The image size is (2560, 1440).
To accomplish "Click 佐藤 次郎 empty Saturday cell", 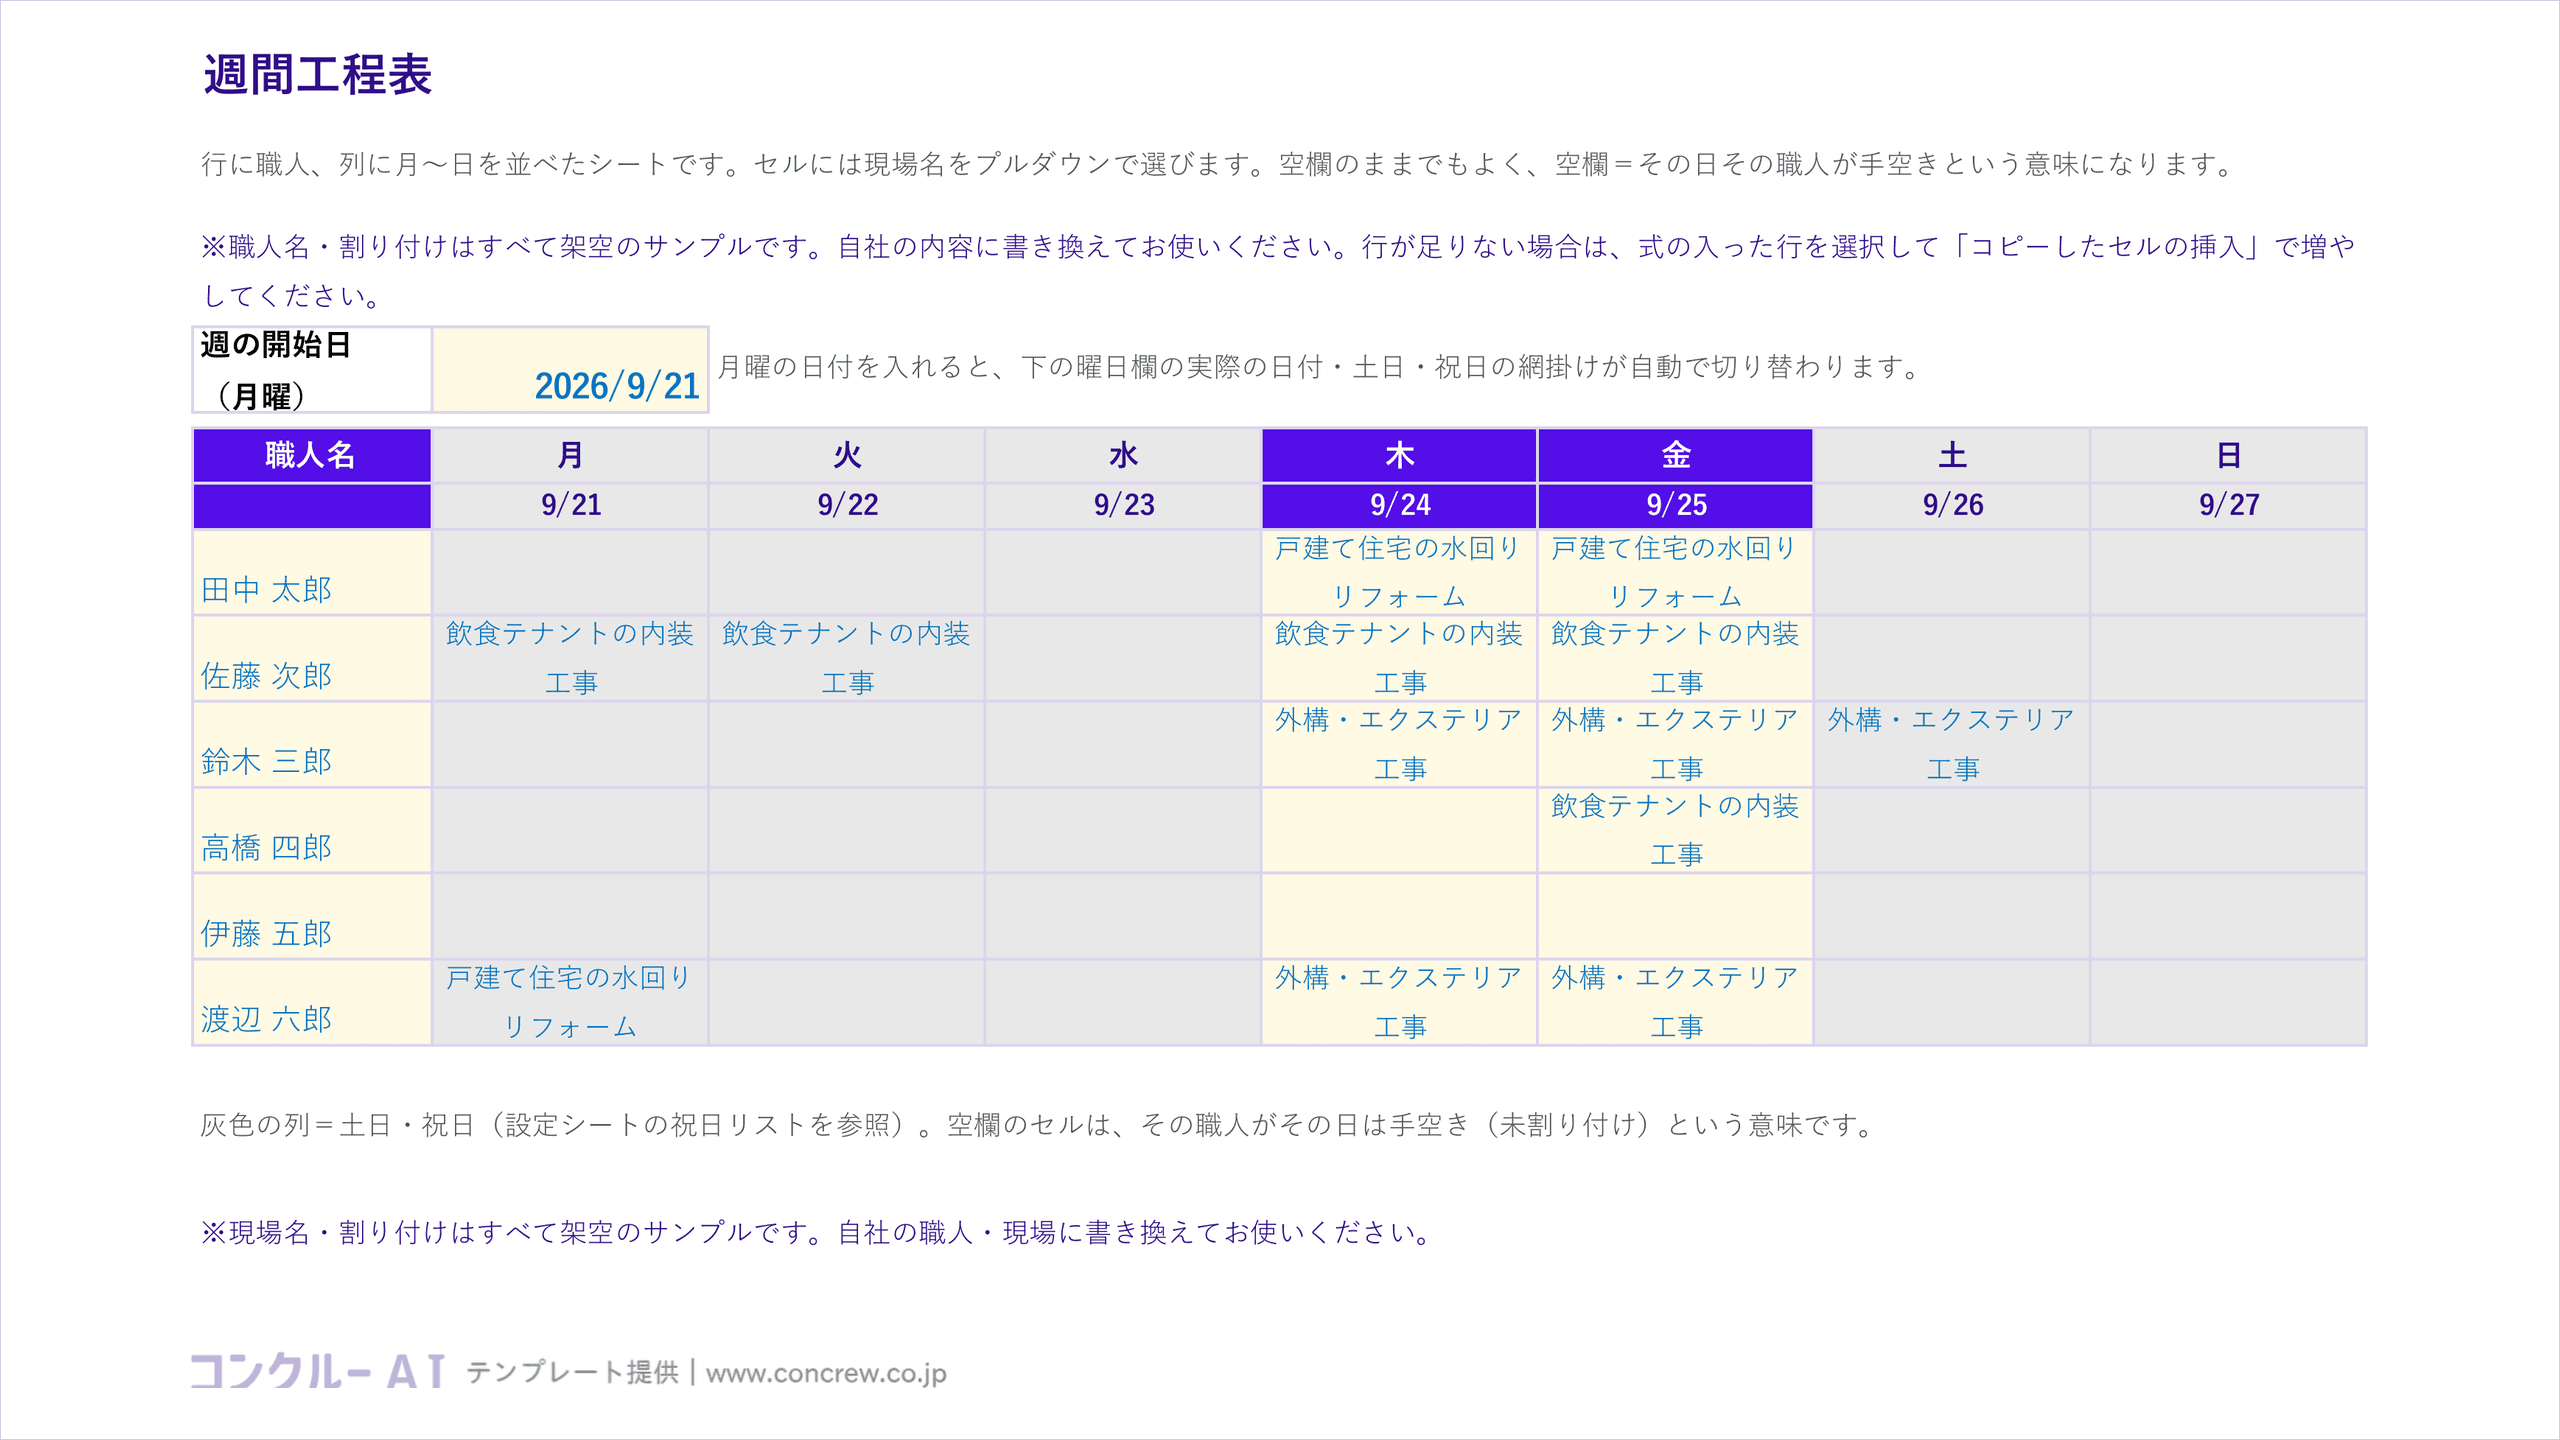I will tap(1952, 658).
